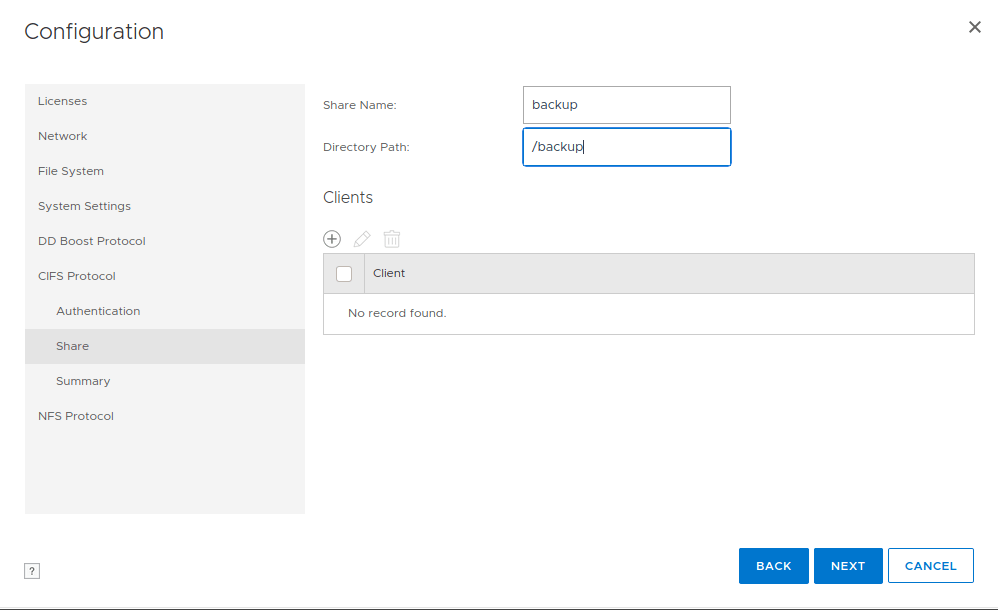This screenshot has height=610, width=998.
Task: Click the edit client pencil icon
Action: [362, 239]
